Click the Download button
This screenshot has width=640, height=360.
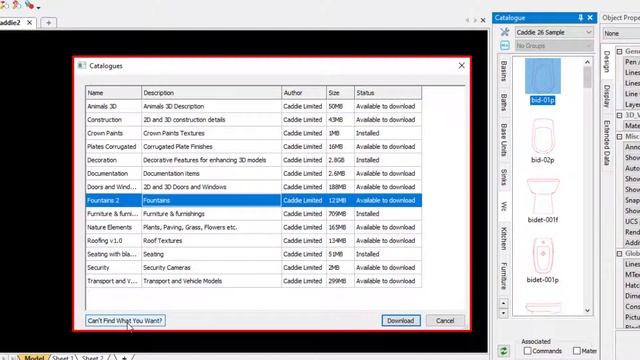coord(400,320)
